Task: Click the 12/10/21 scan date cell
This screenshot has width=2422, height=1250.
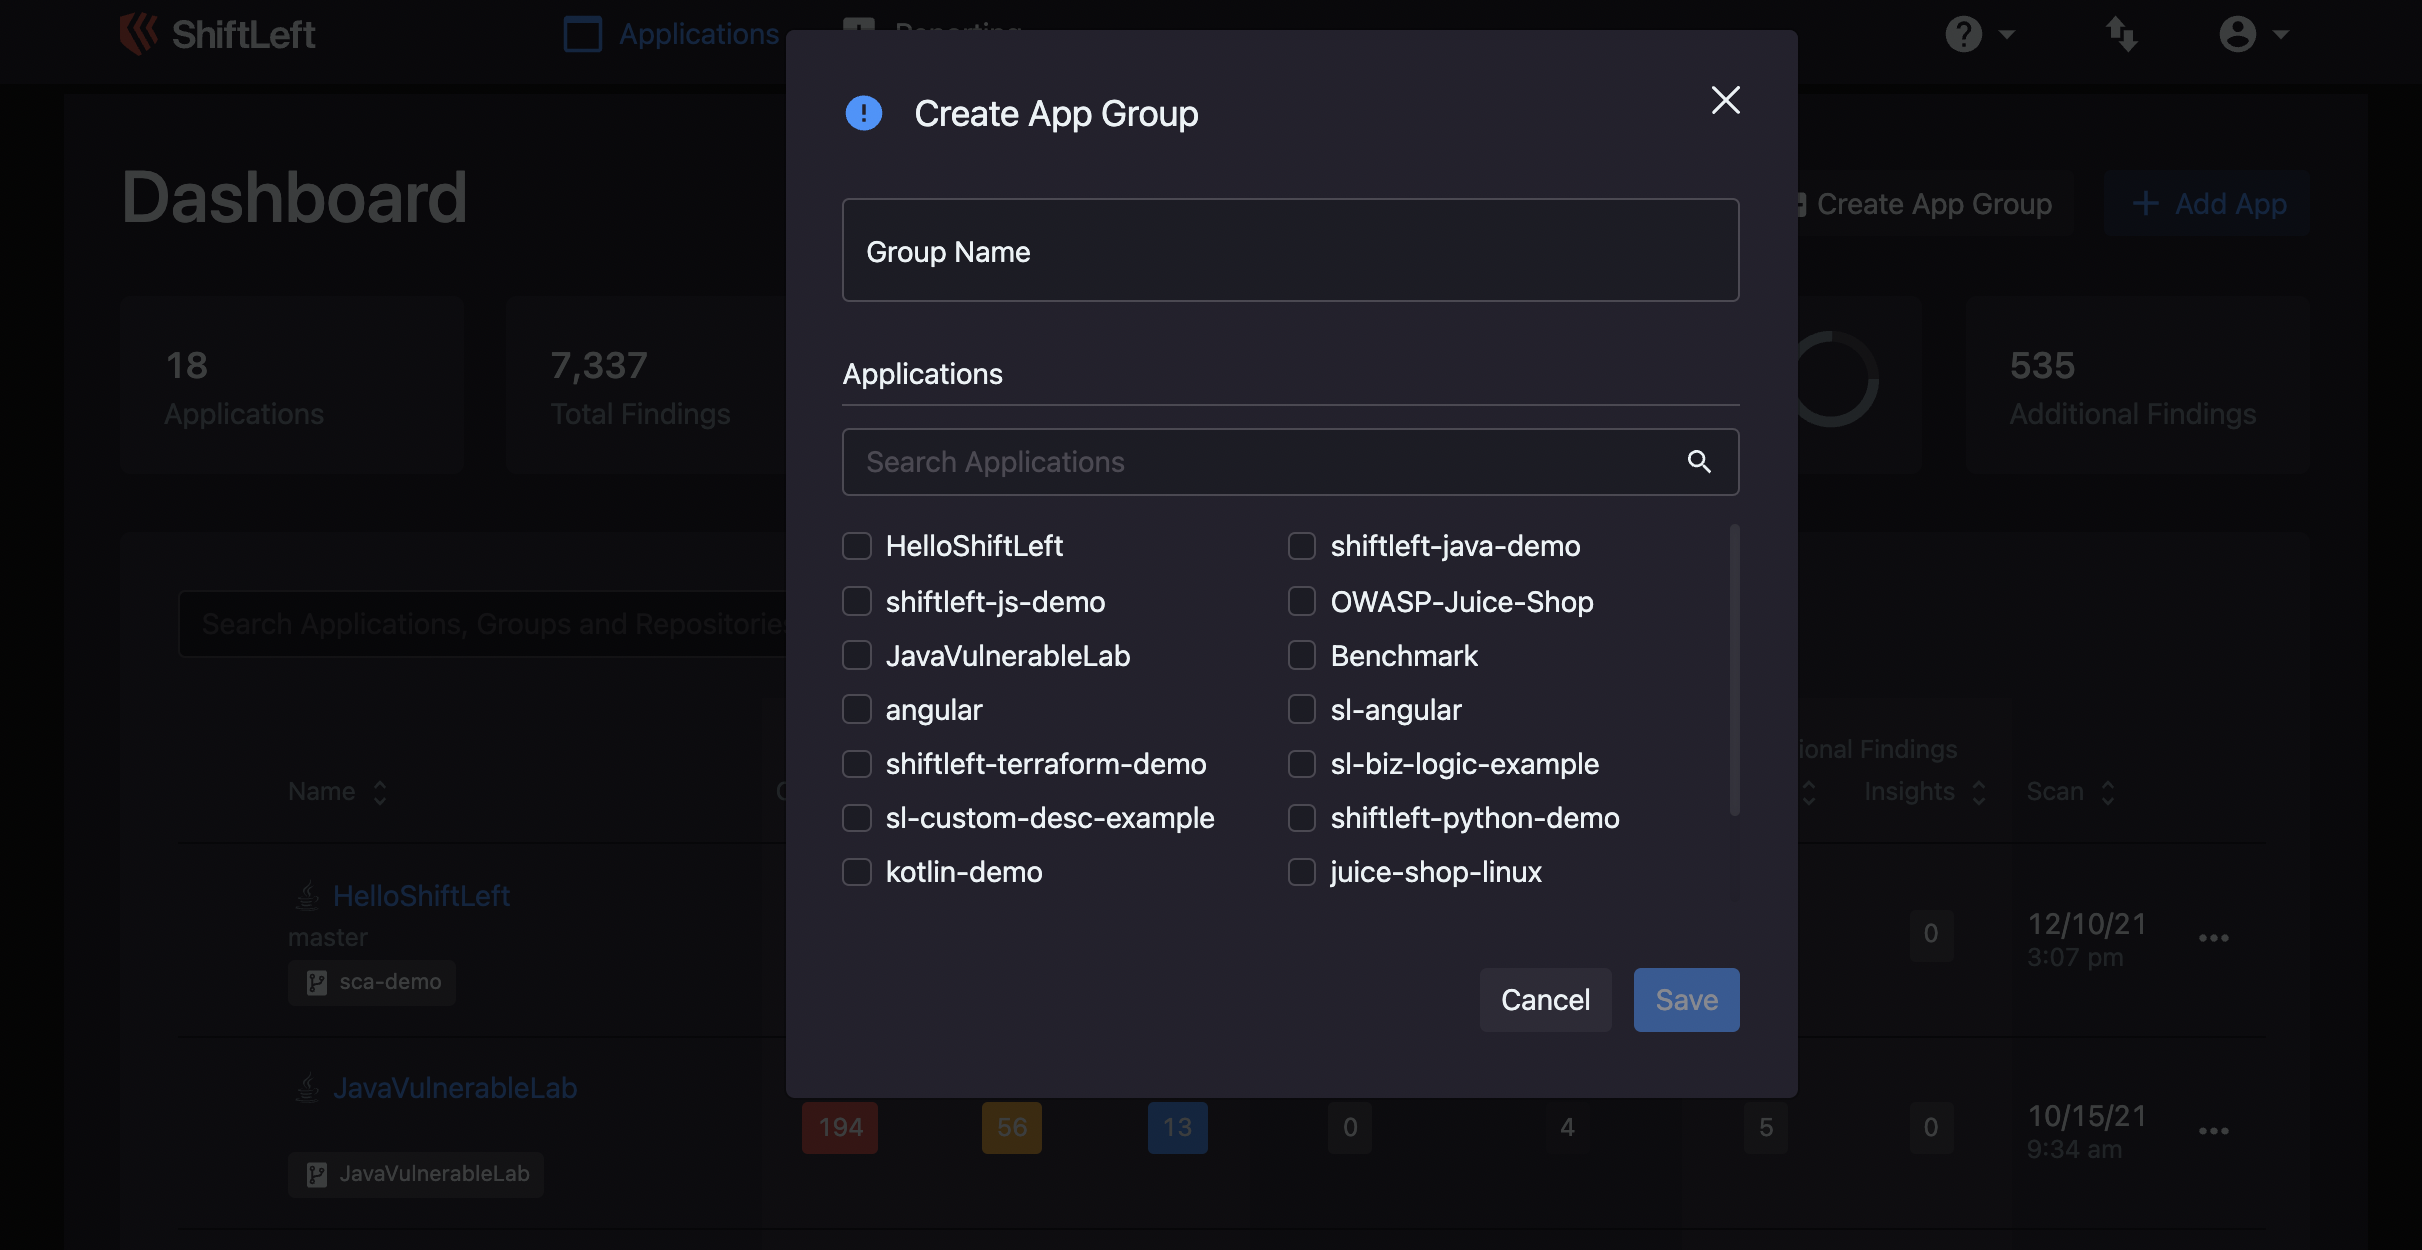Action: coord(2087,938)
